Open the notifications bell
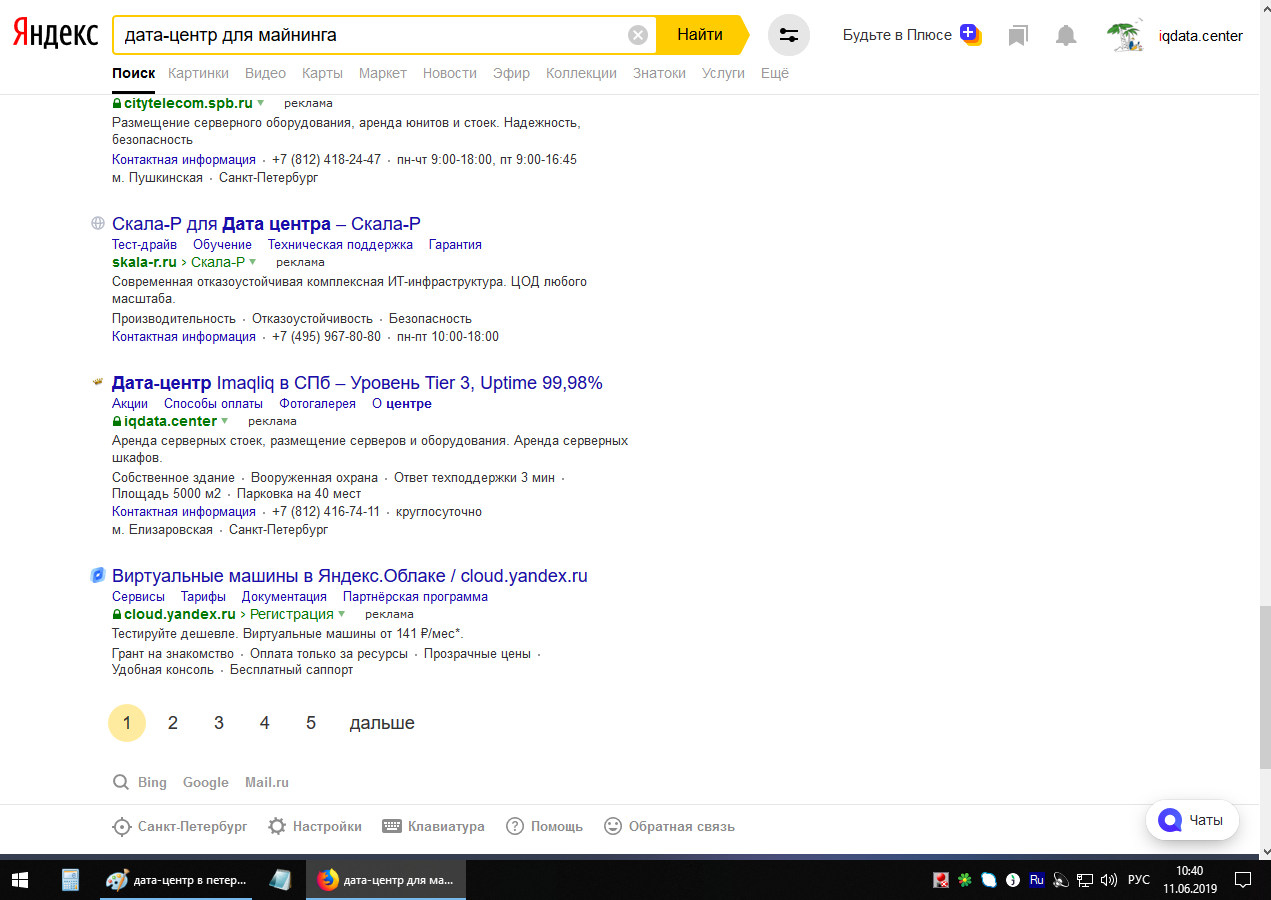This screenshot has width=1271, height=900. pos(1067,36)
